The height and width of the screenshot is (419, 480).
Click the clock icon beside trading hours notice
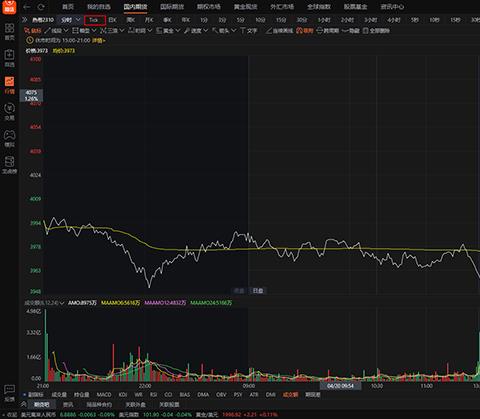(30, 40)
